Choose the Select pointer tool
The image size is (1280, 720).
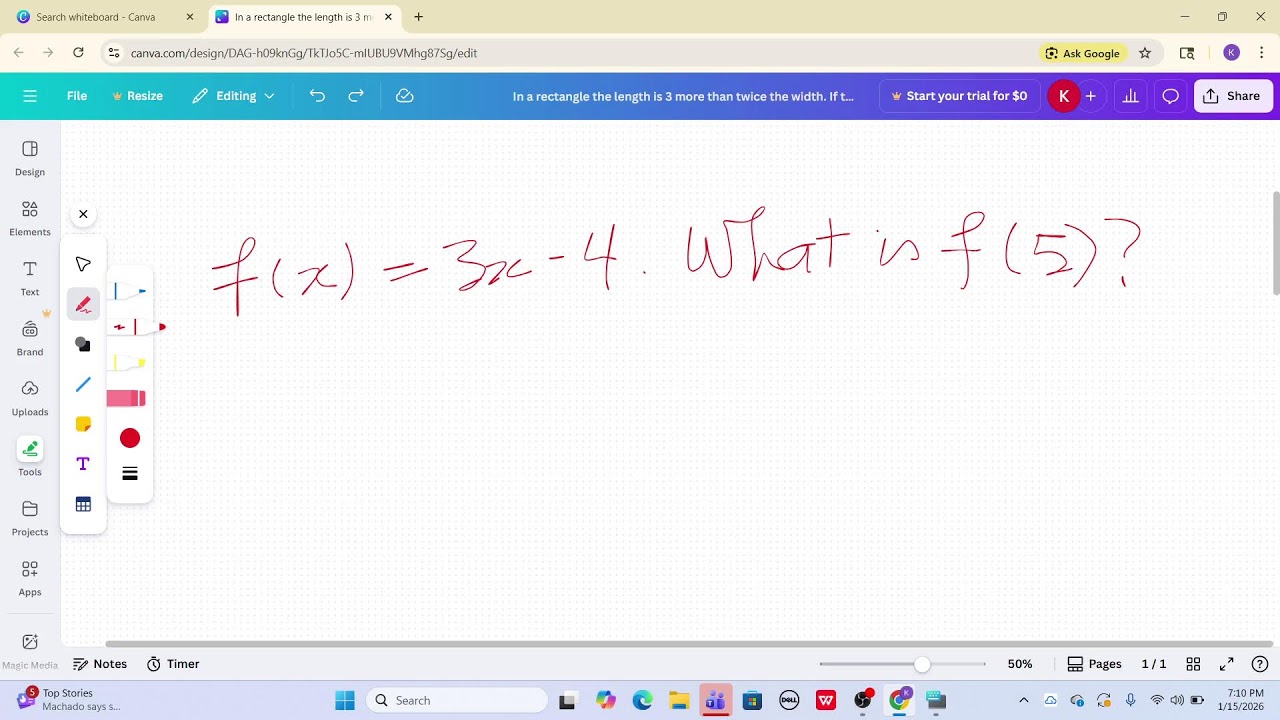click(x=83, y=264)
